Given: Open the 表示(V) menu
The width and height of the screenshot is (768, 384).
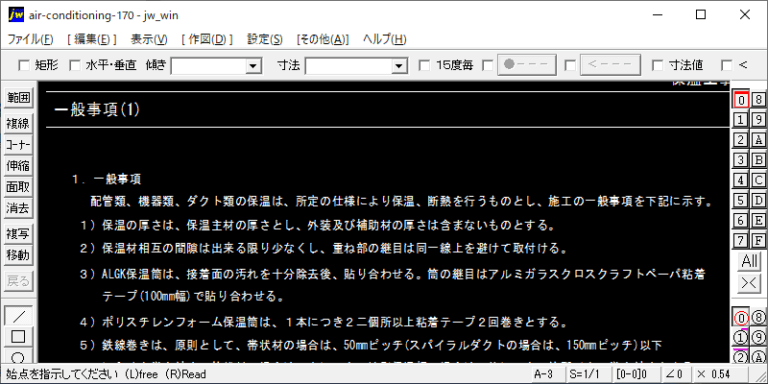Looking at the screenshot, I should click(149, 39).
